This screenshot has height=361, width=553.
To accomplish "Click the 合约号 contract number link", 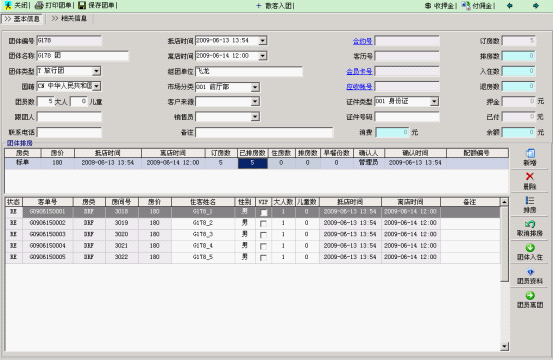I will [x=363, y=41].
